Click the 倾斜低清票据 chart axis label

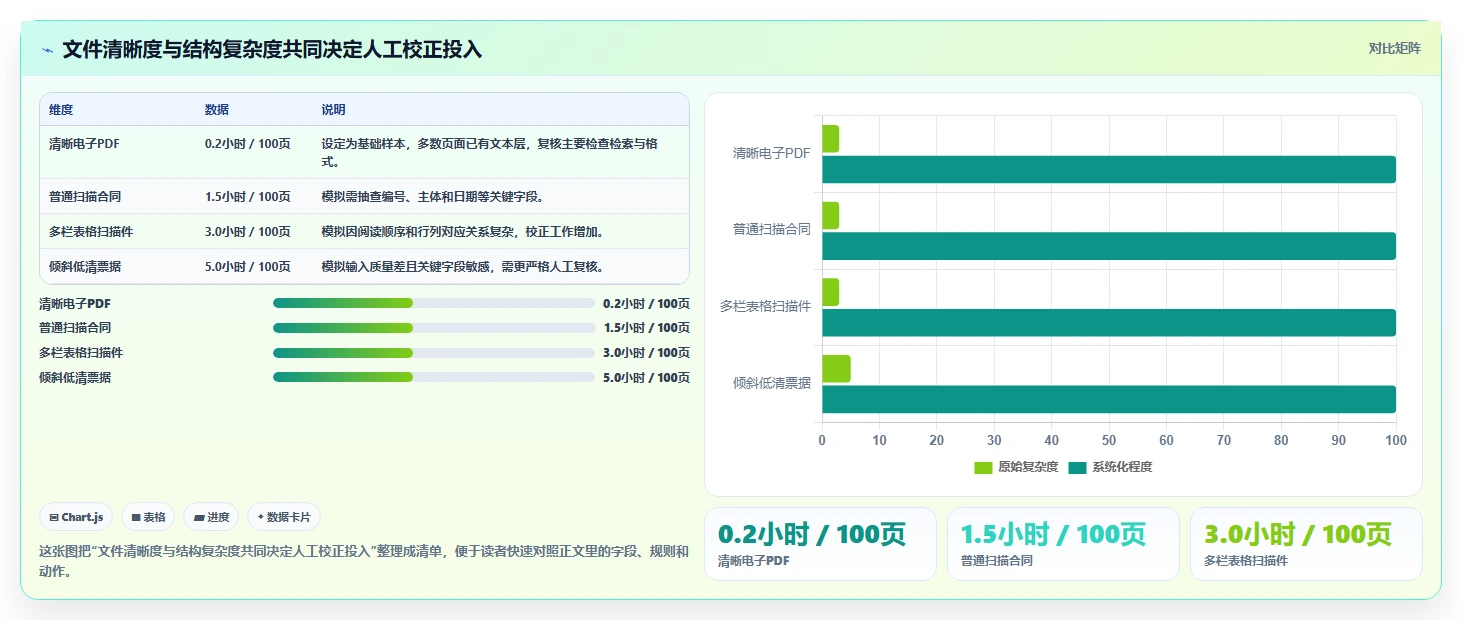point(771,383)
